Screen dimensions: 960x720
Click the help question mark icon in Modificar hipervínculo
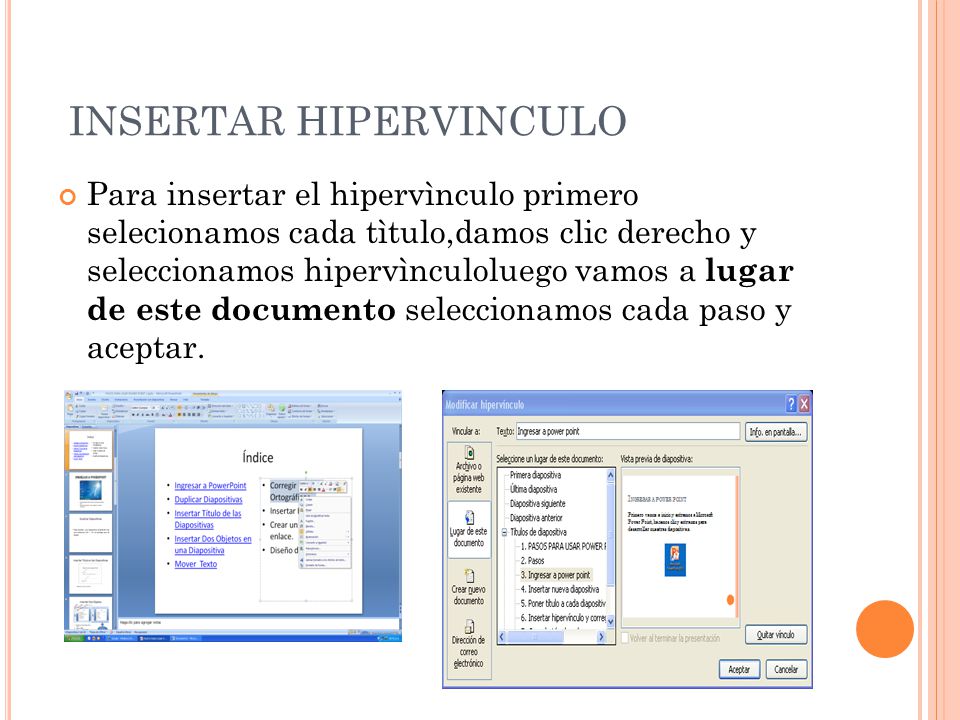791,404
